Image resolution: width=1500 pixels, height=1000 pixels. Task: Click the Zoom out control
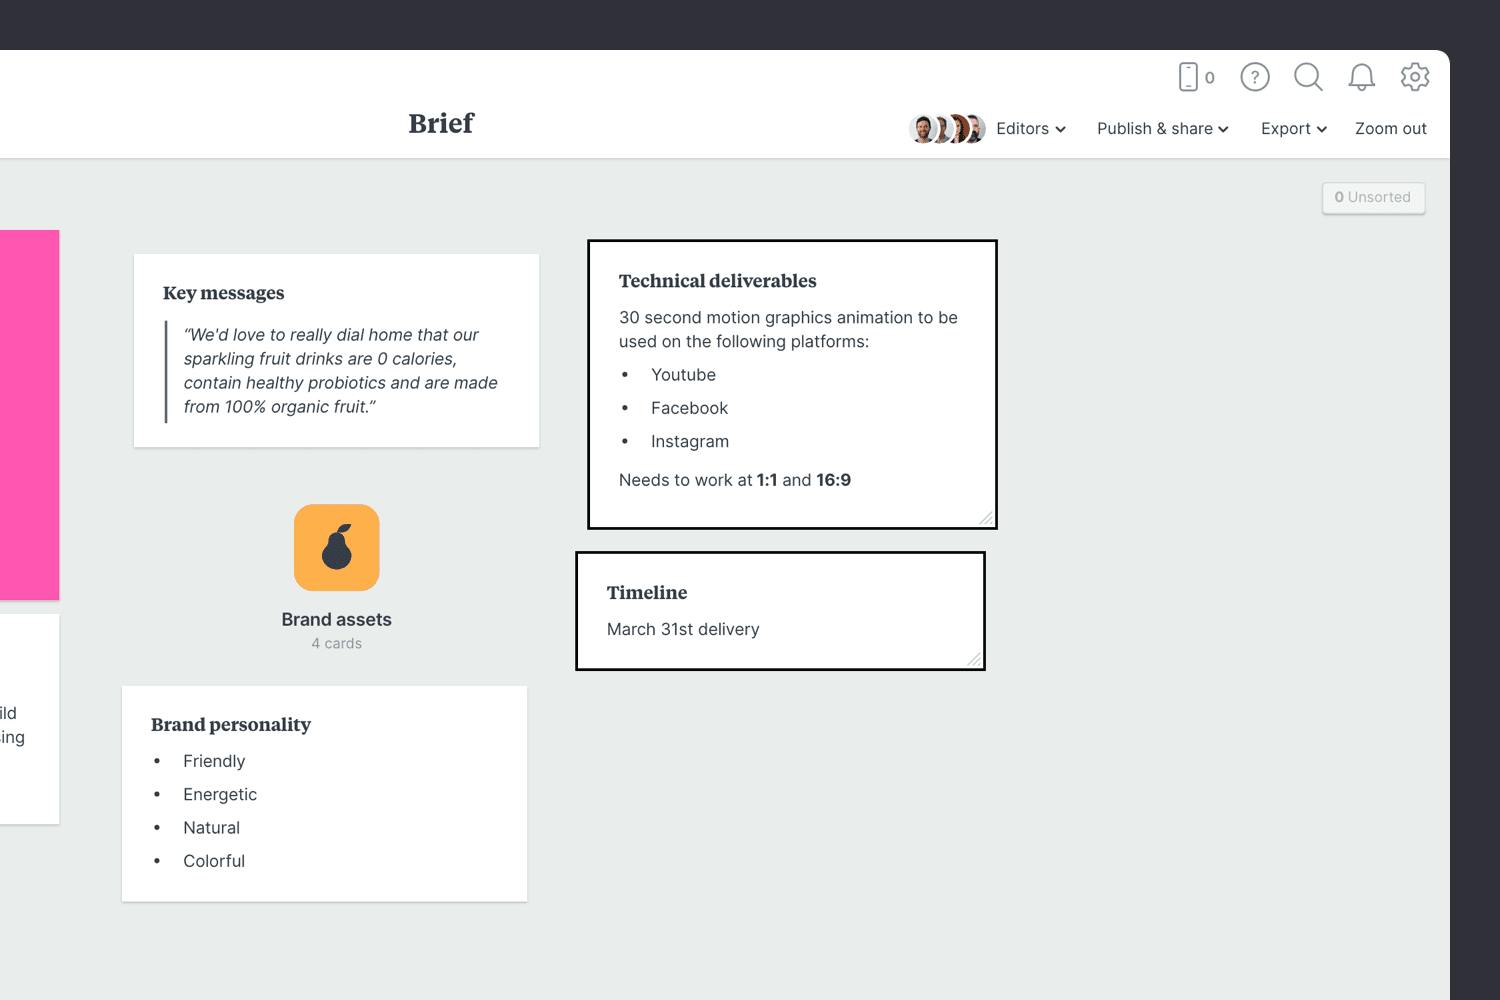click(1390, 128)
